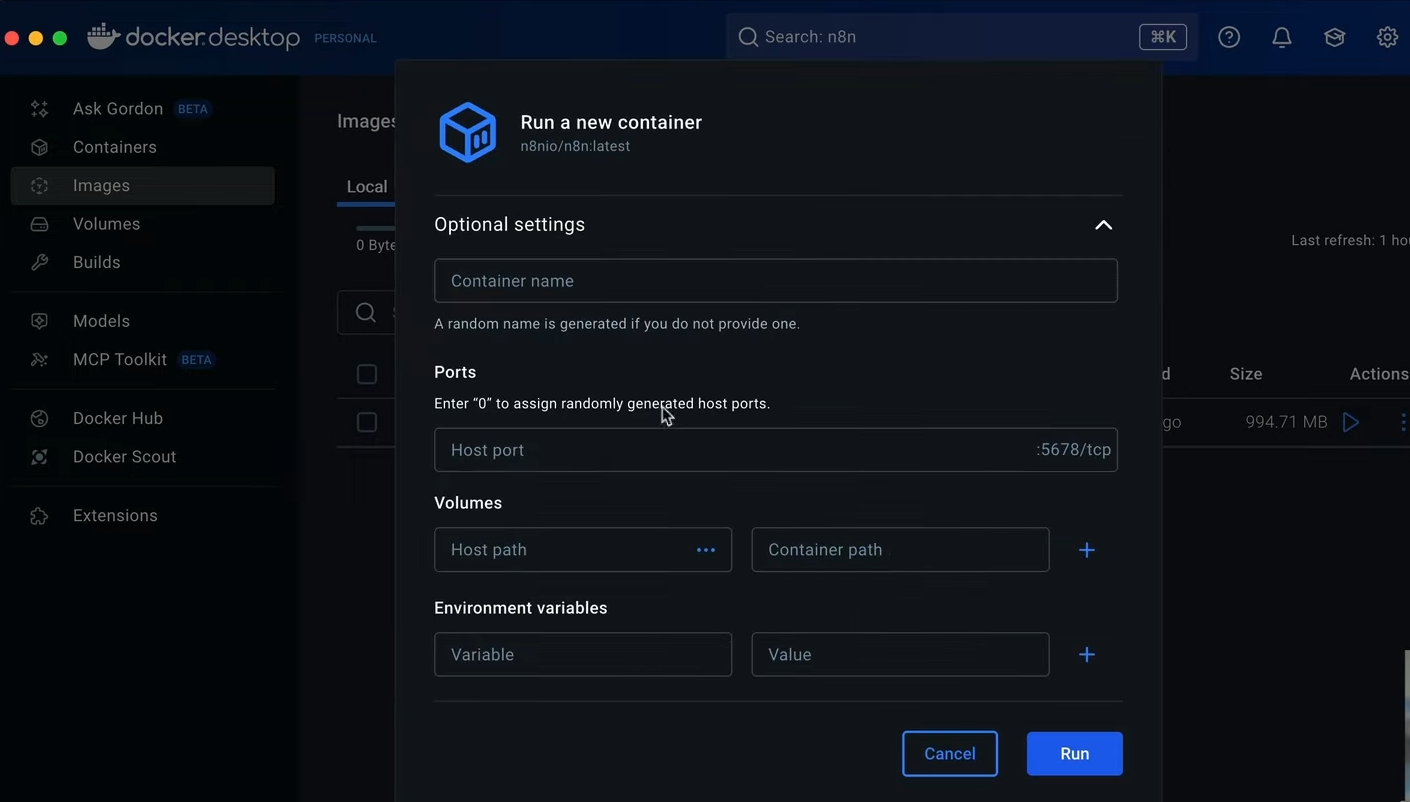Screen dimensions: 1410x802
Task: Click the BETA badge next to Ask Gordon
Action: [x=193, y=109]
